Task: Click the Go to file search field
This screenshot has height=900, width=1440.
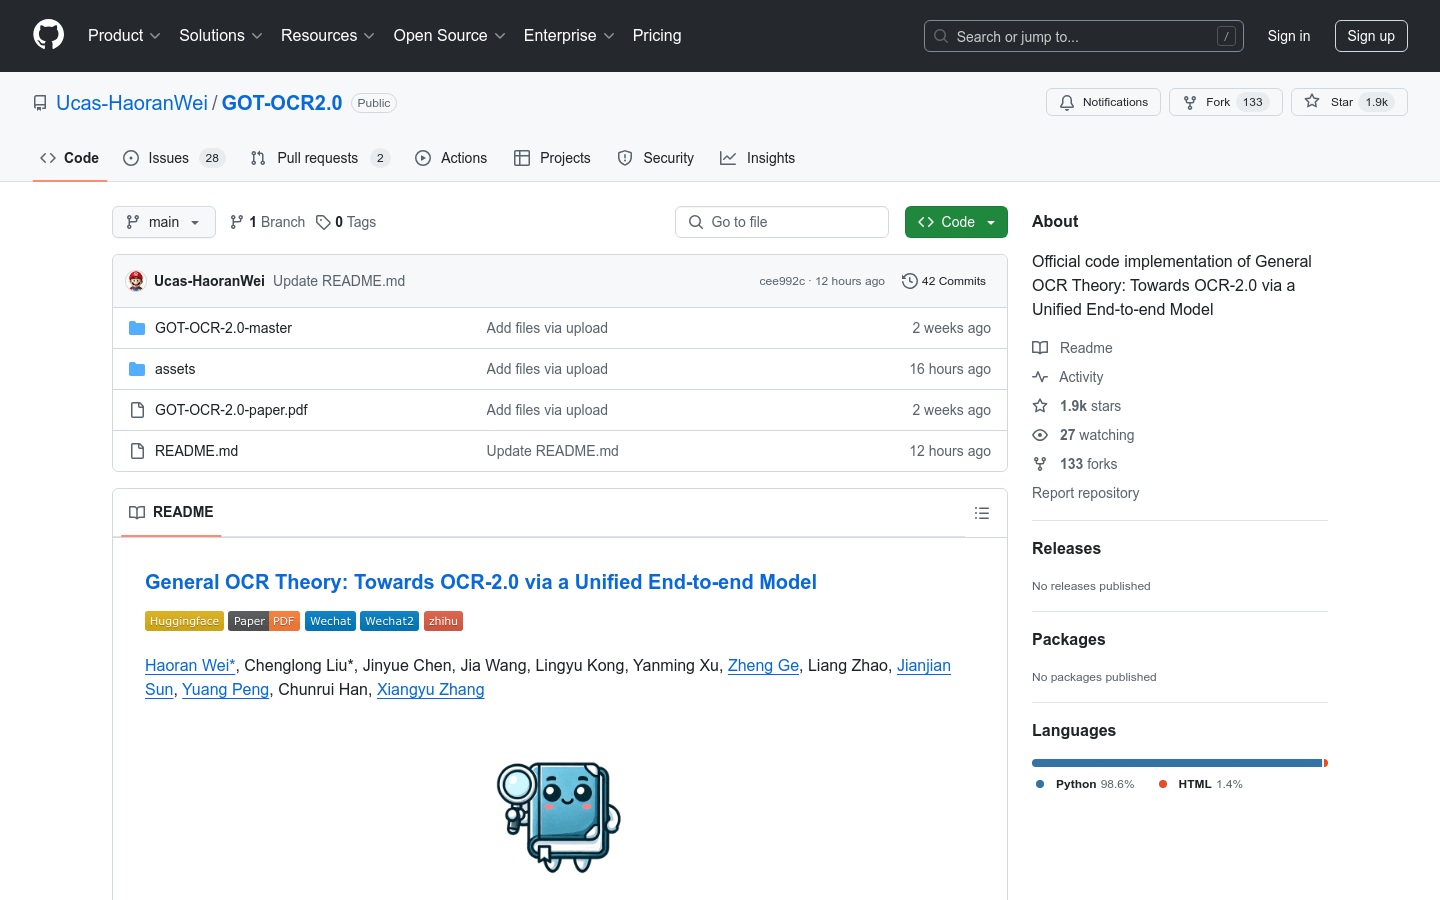Action: [x=782, y=222]
